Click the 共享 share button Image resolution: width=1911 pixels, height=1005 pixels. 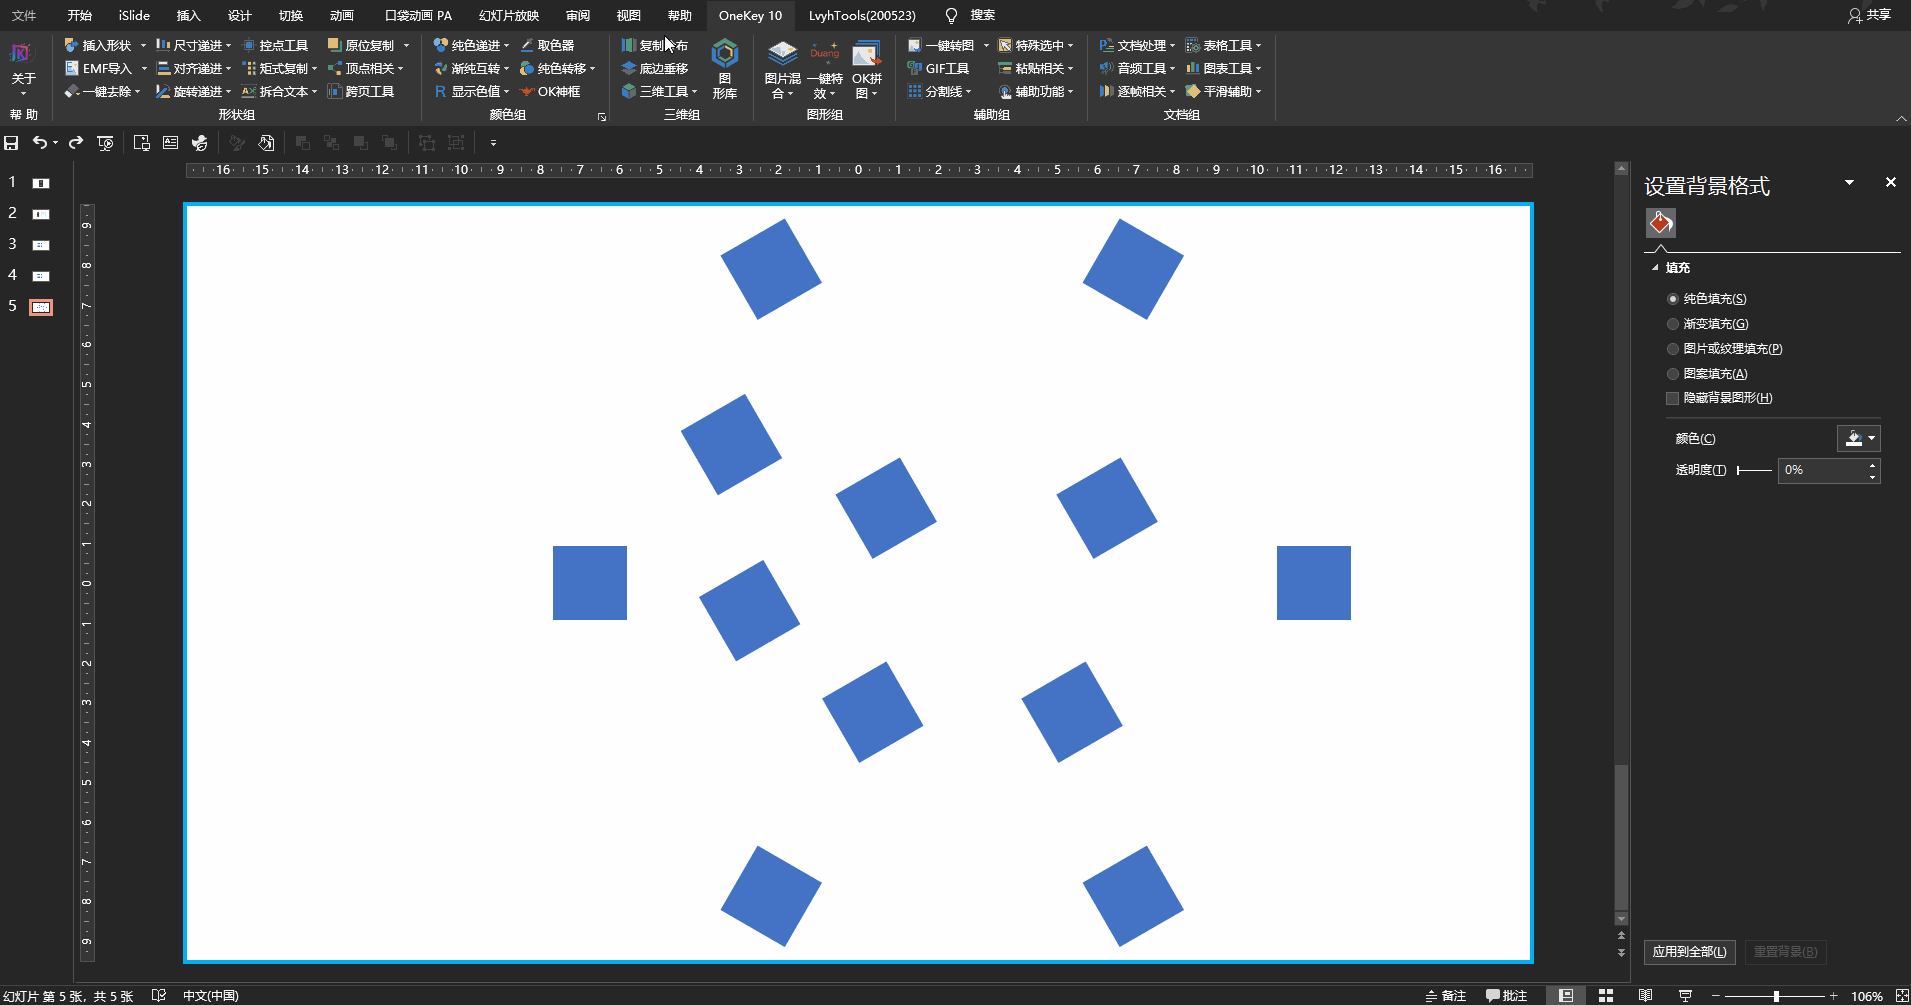(x=1870, y=15)
